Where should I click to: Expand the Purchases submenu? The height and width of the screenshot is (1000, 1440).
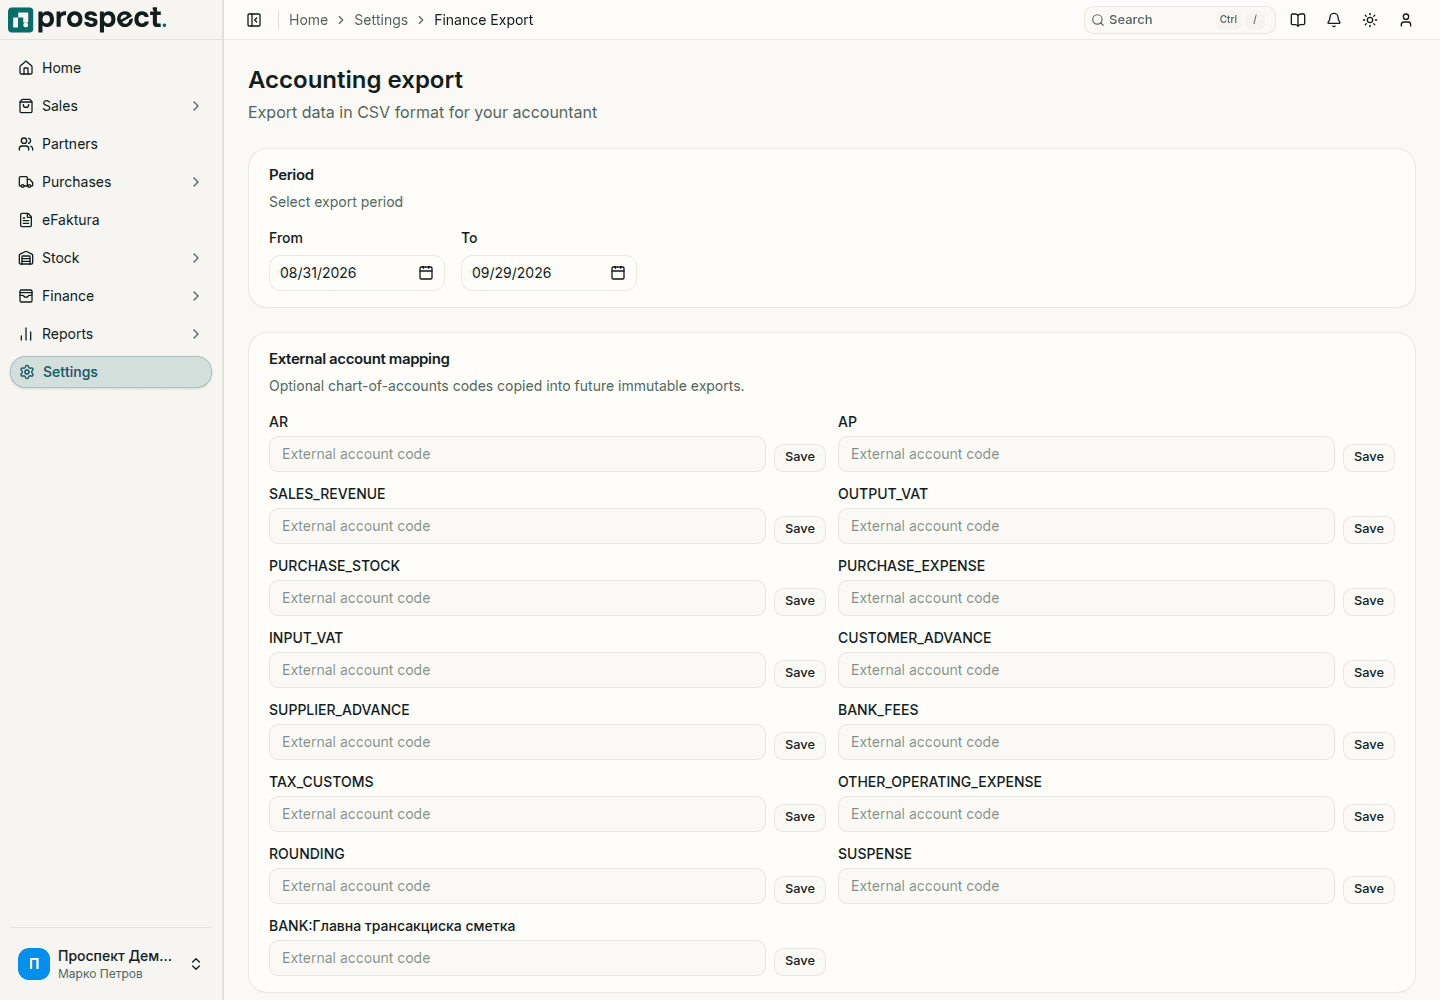pyautogui.click(x=196, y=182)
